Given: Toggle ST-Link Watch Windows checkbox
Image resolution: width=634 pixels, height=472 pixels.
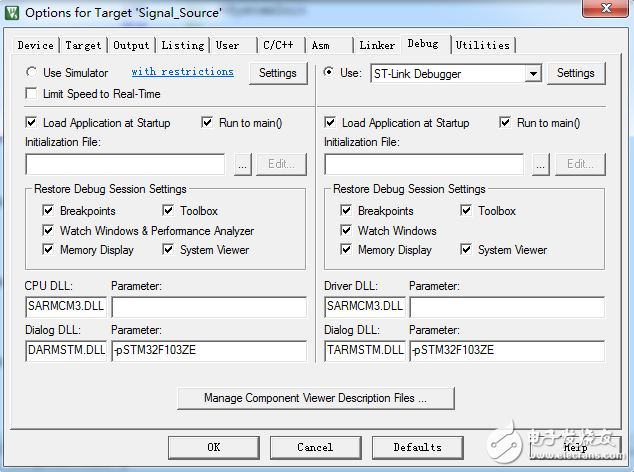Looking at the screenshot, I should point(346,231).
